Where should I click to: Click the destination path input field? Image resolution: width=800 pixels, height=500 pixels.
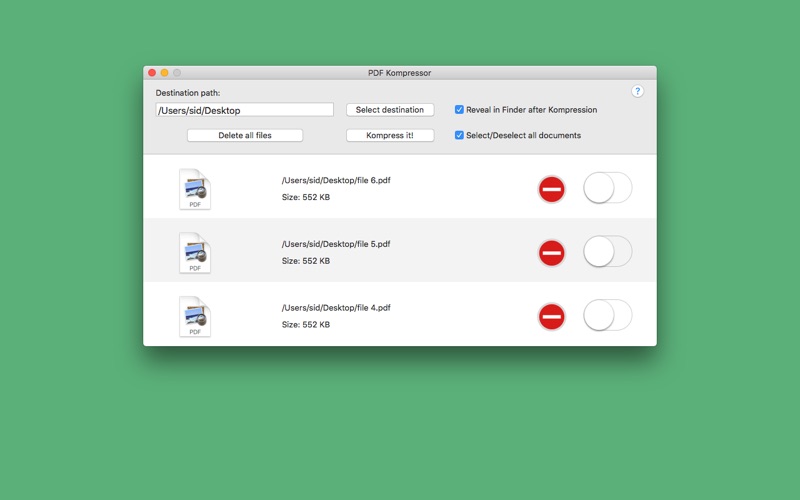(244, 110)
